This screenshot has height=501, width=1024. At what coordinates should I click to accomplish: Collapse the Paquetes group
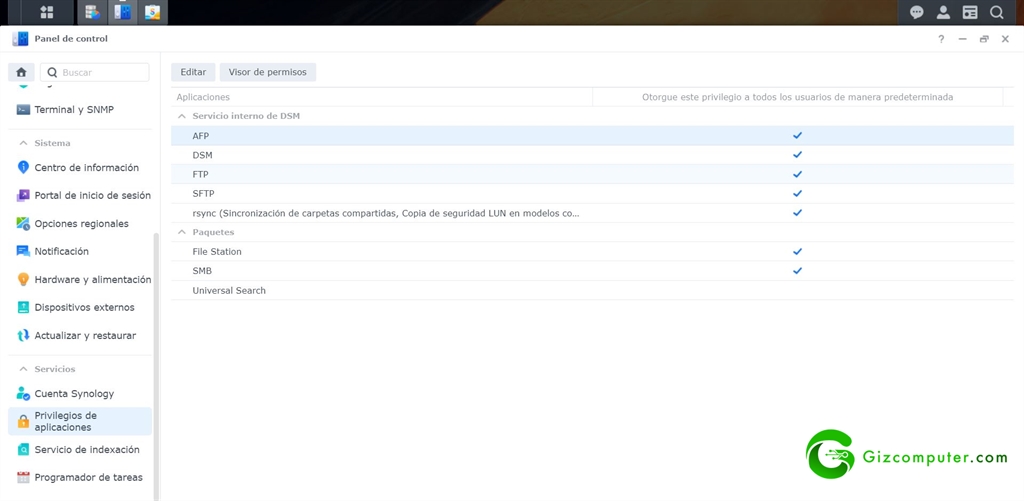point(182,232)
